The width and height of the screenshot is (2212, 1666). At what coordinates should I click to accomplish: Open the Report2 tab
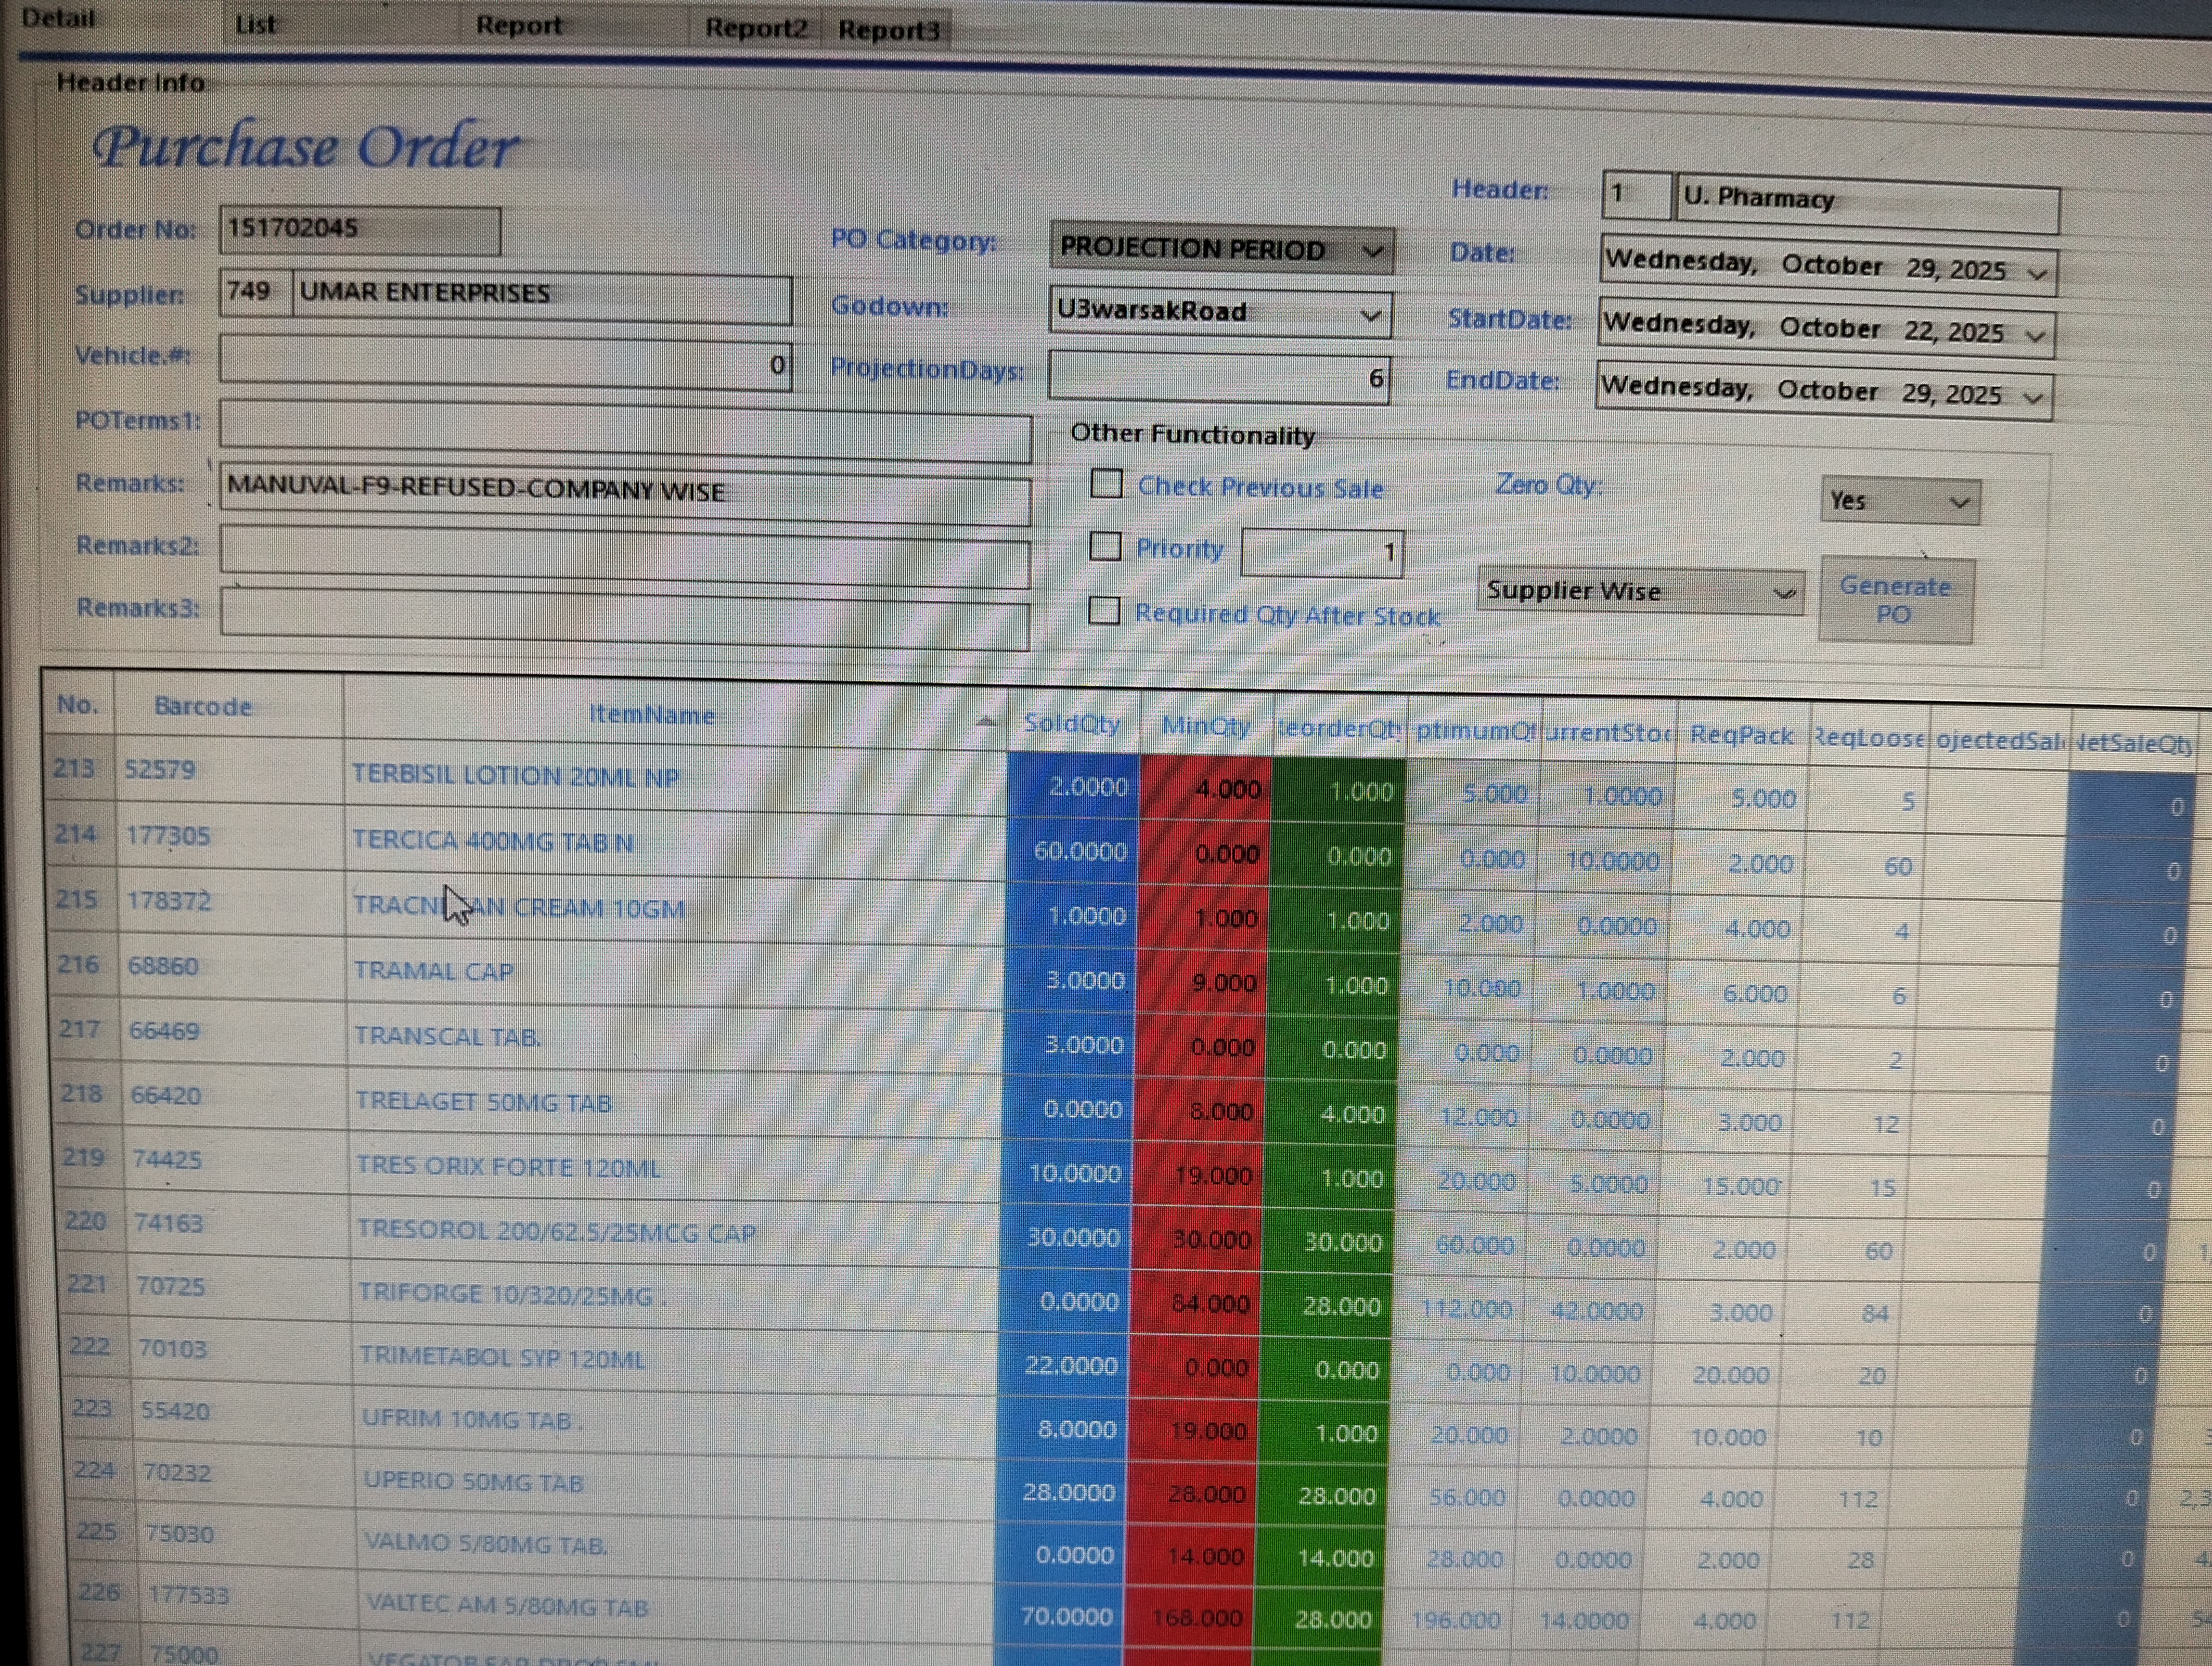pos(755,28)
